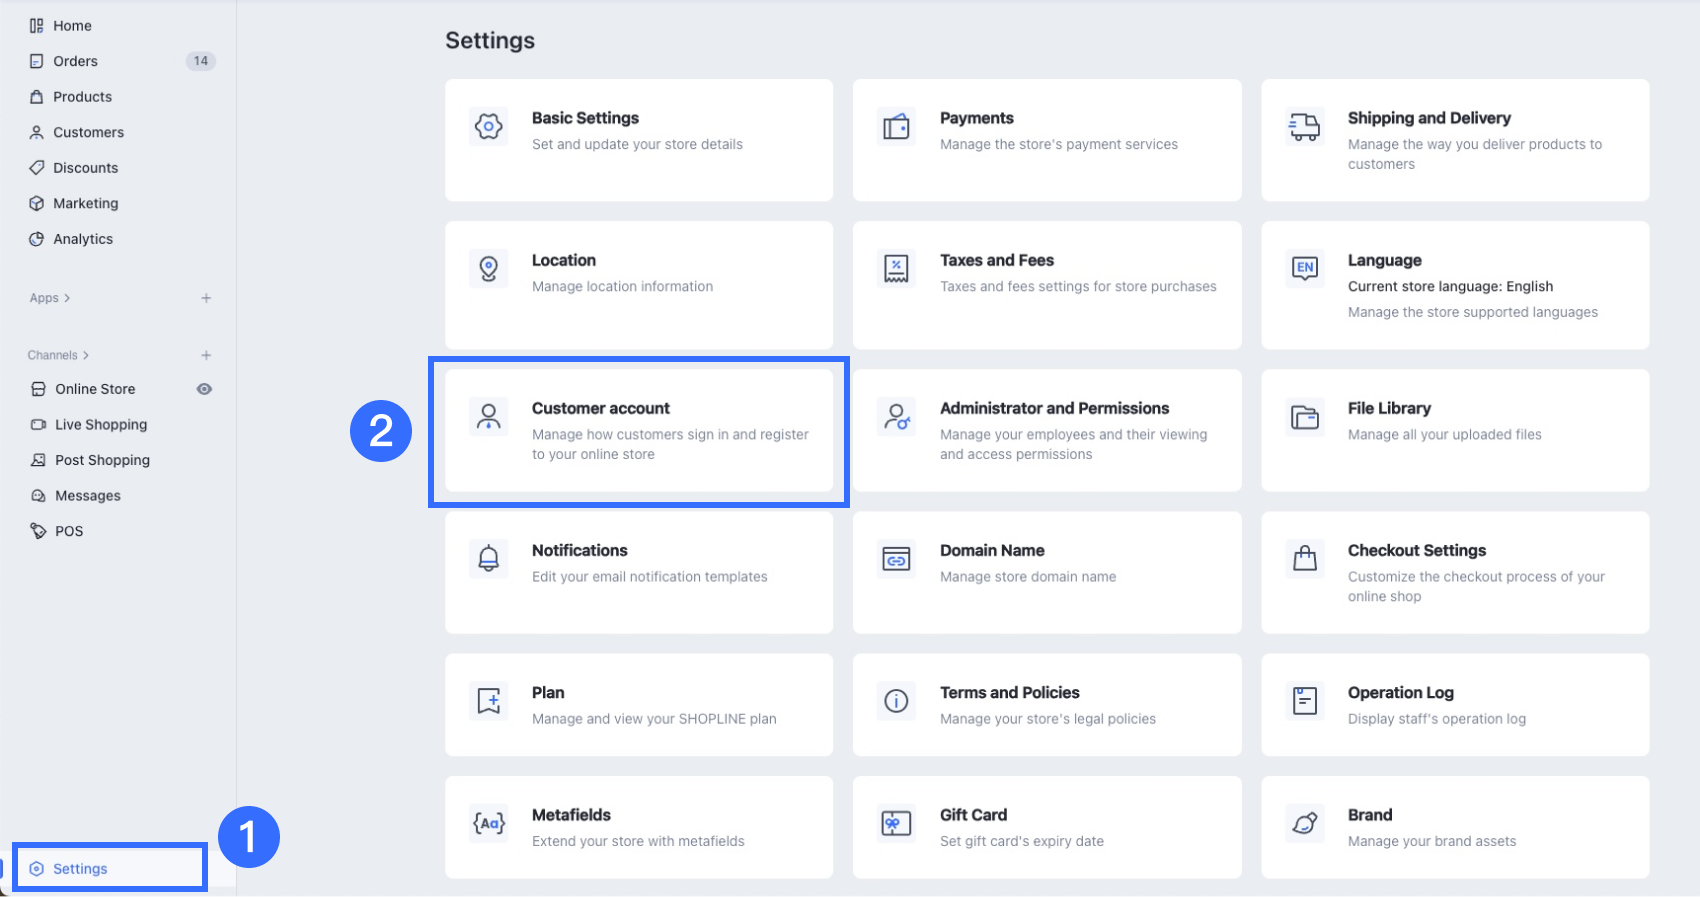Expand the Apps section chevron
The image size is (1700, 897).
coord(67,298)
